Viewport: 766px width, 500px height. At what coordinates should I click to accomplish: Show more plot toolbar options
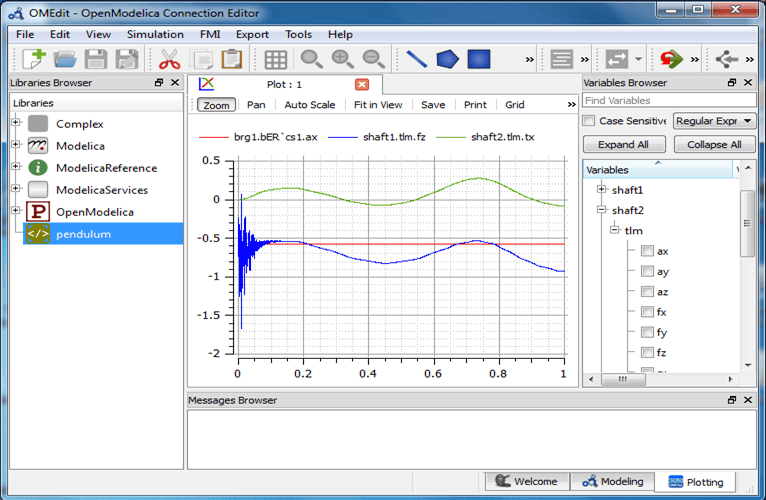coord(572,105)
